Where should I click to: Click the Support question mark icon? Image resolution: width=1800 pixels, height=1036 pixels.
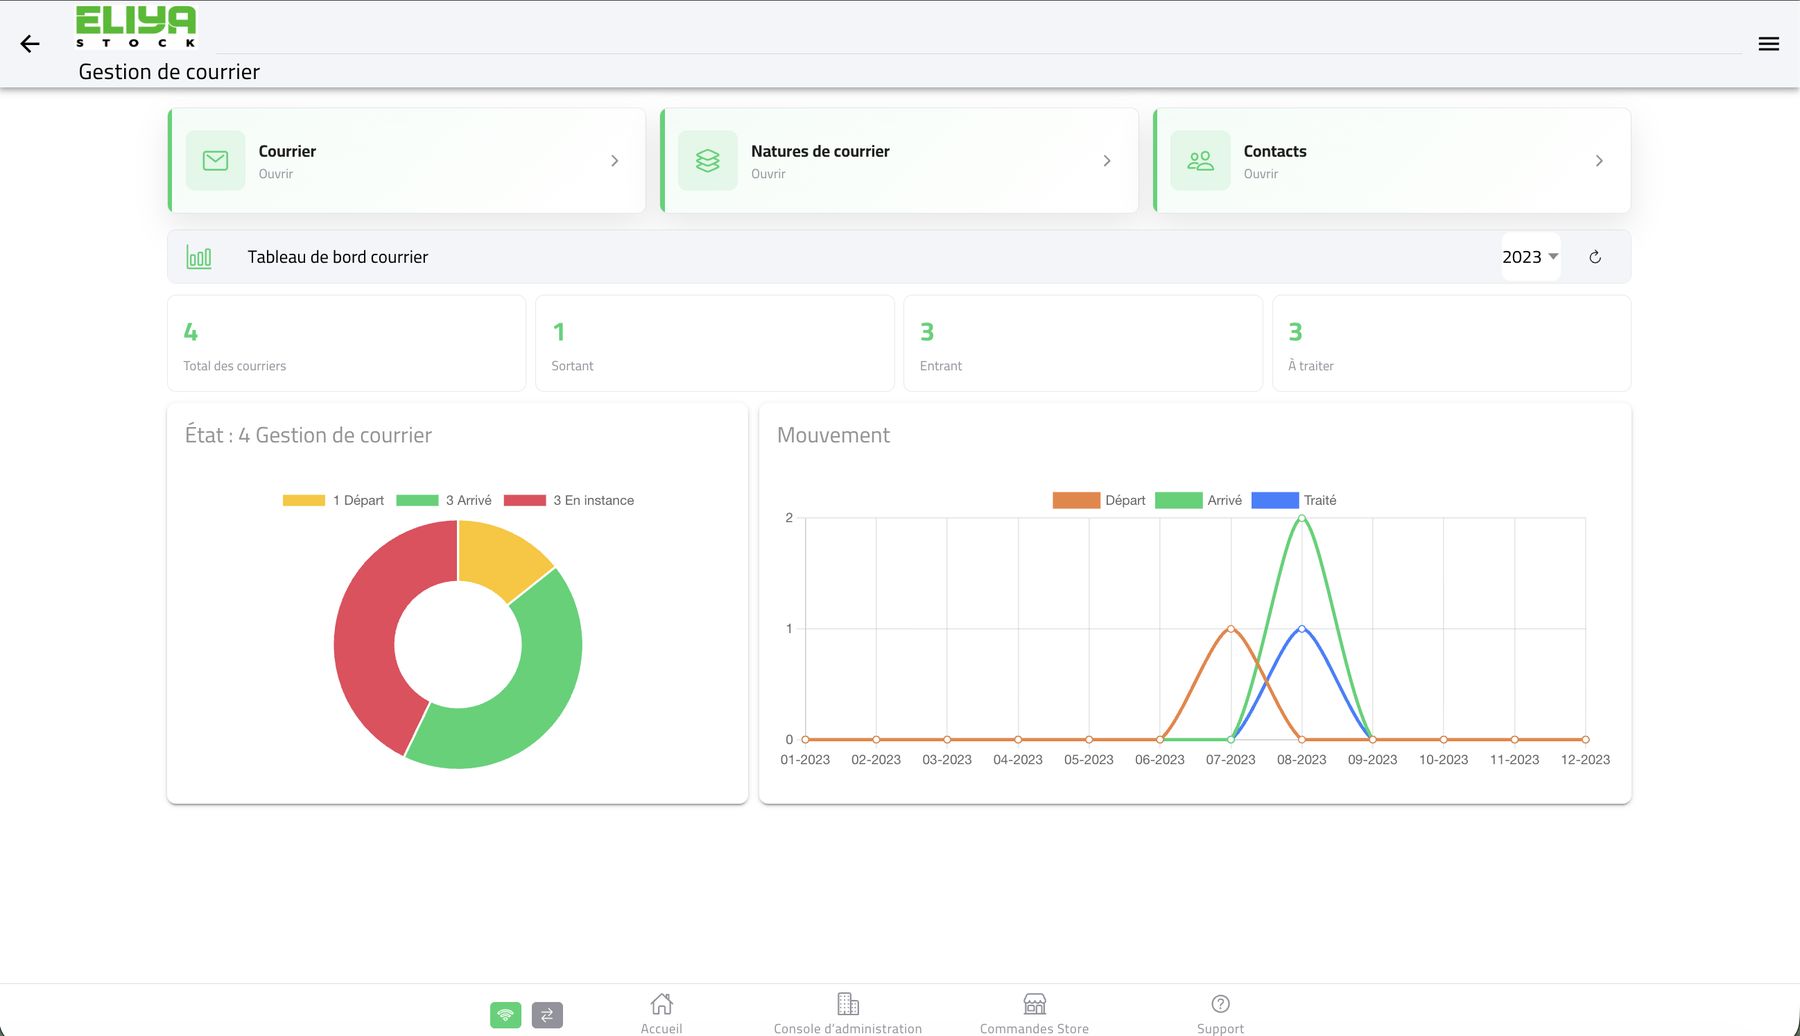(1220, 1003)
